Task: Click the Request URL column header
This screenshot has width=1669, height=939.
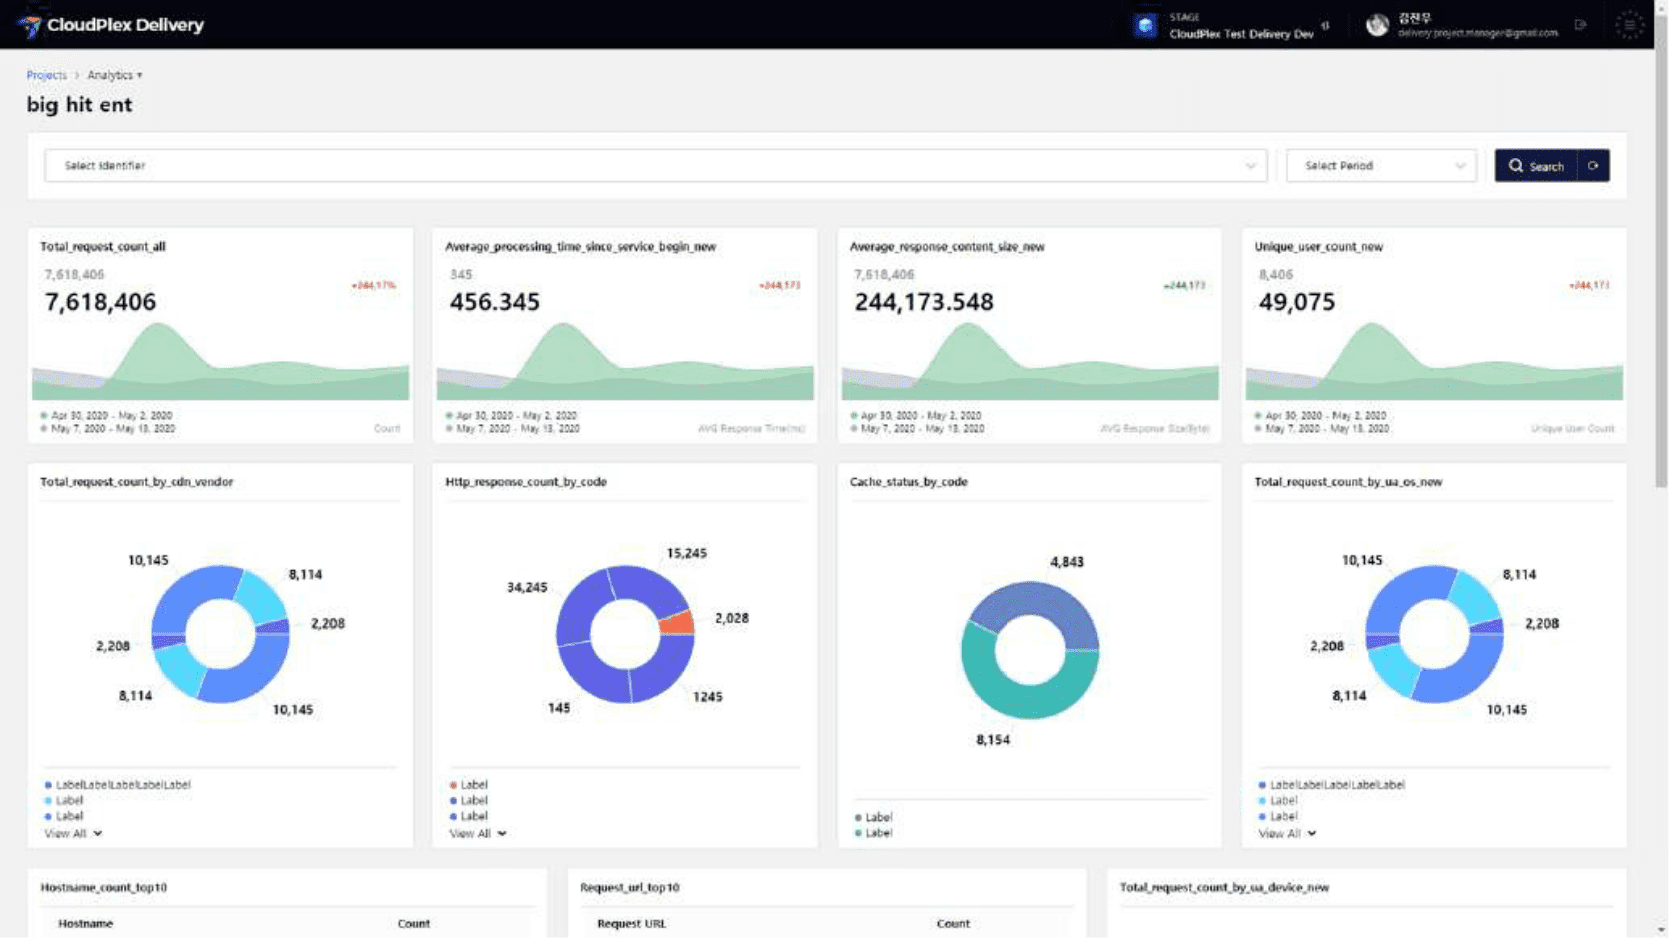Action: pyautogui.click(x=631, y=924)
